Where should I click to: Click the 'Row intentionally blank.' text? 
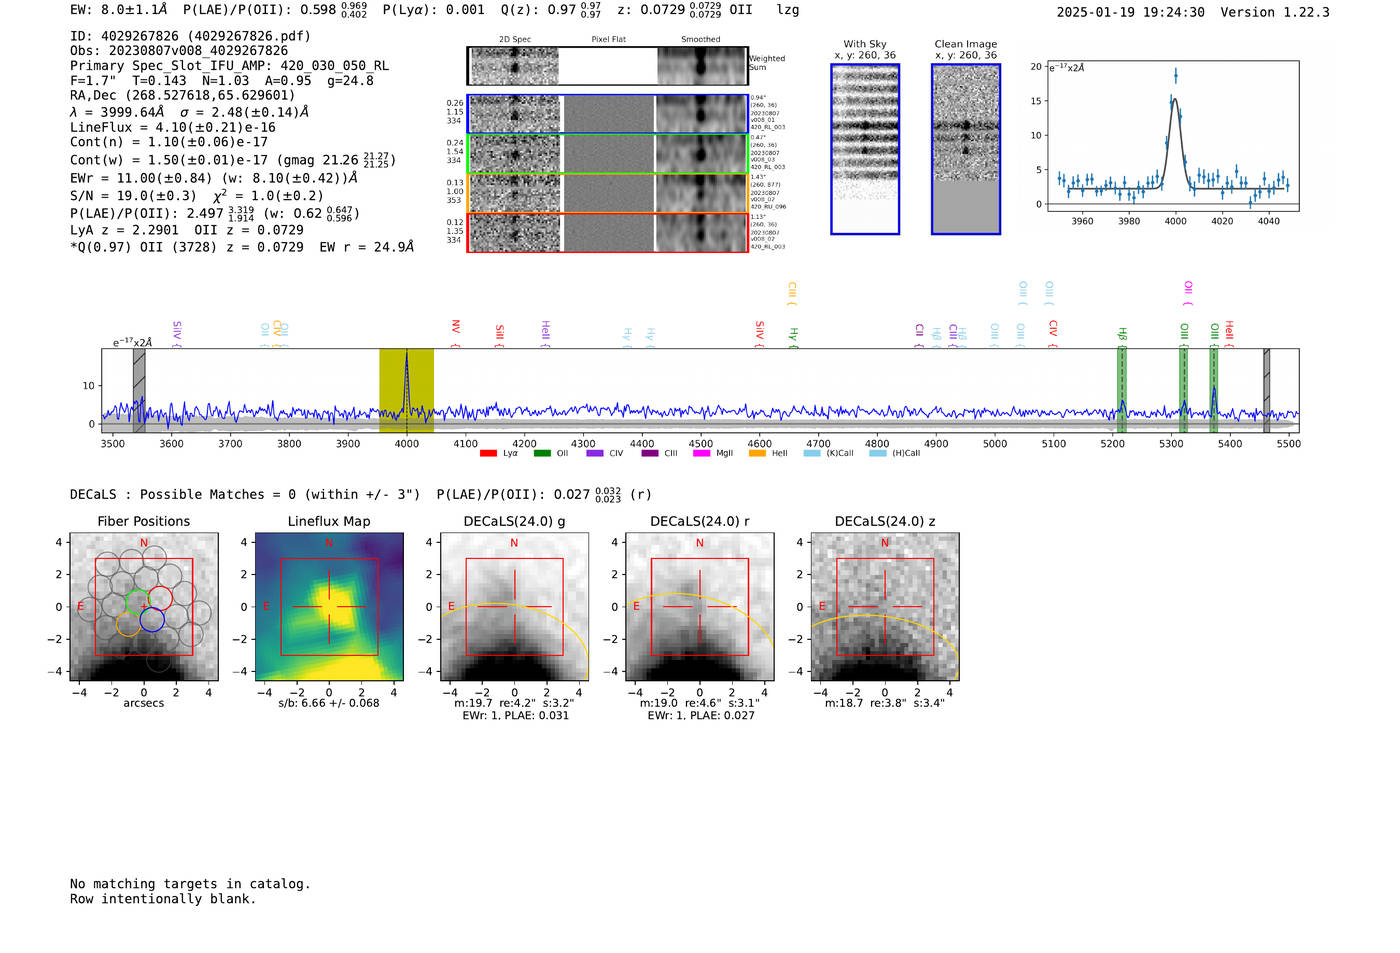(163, 899)
